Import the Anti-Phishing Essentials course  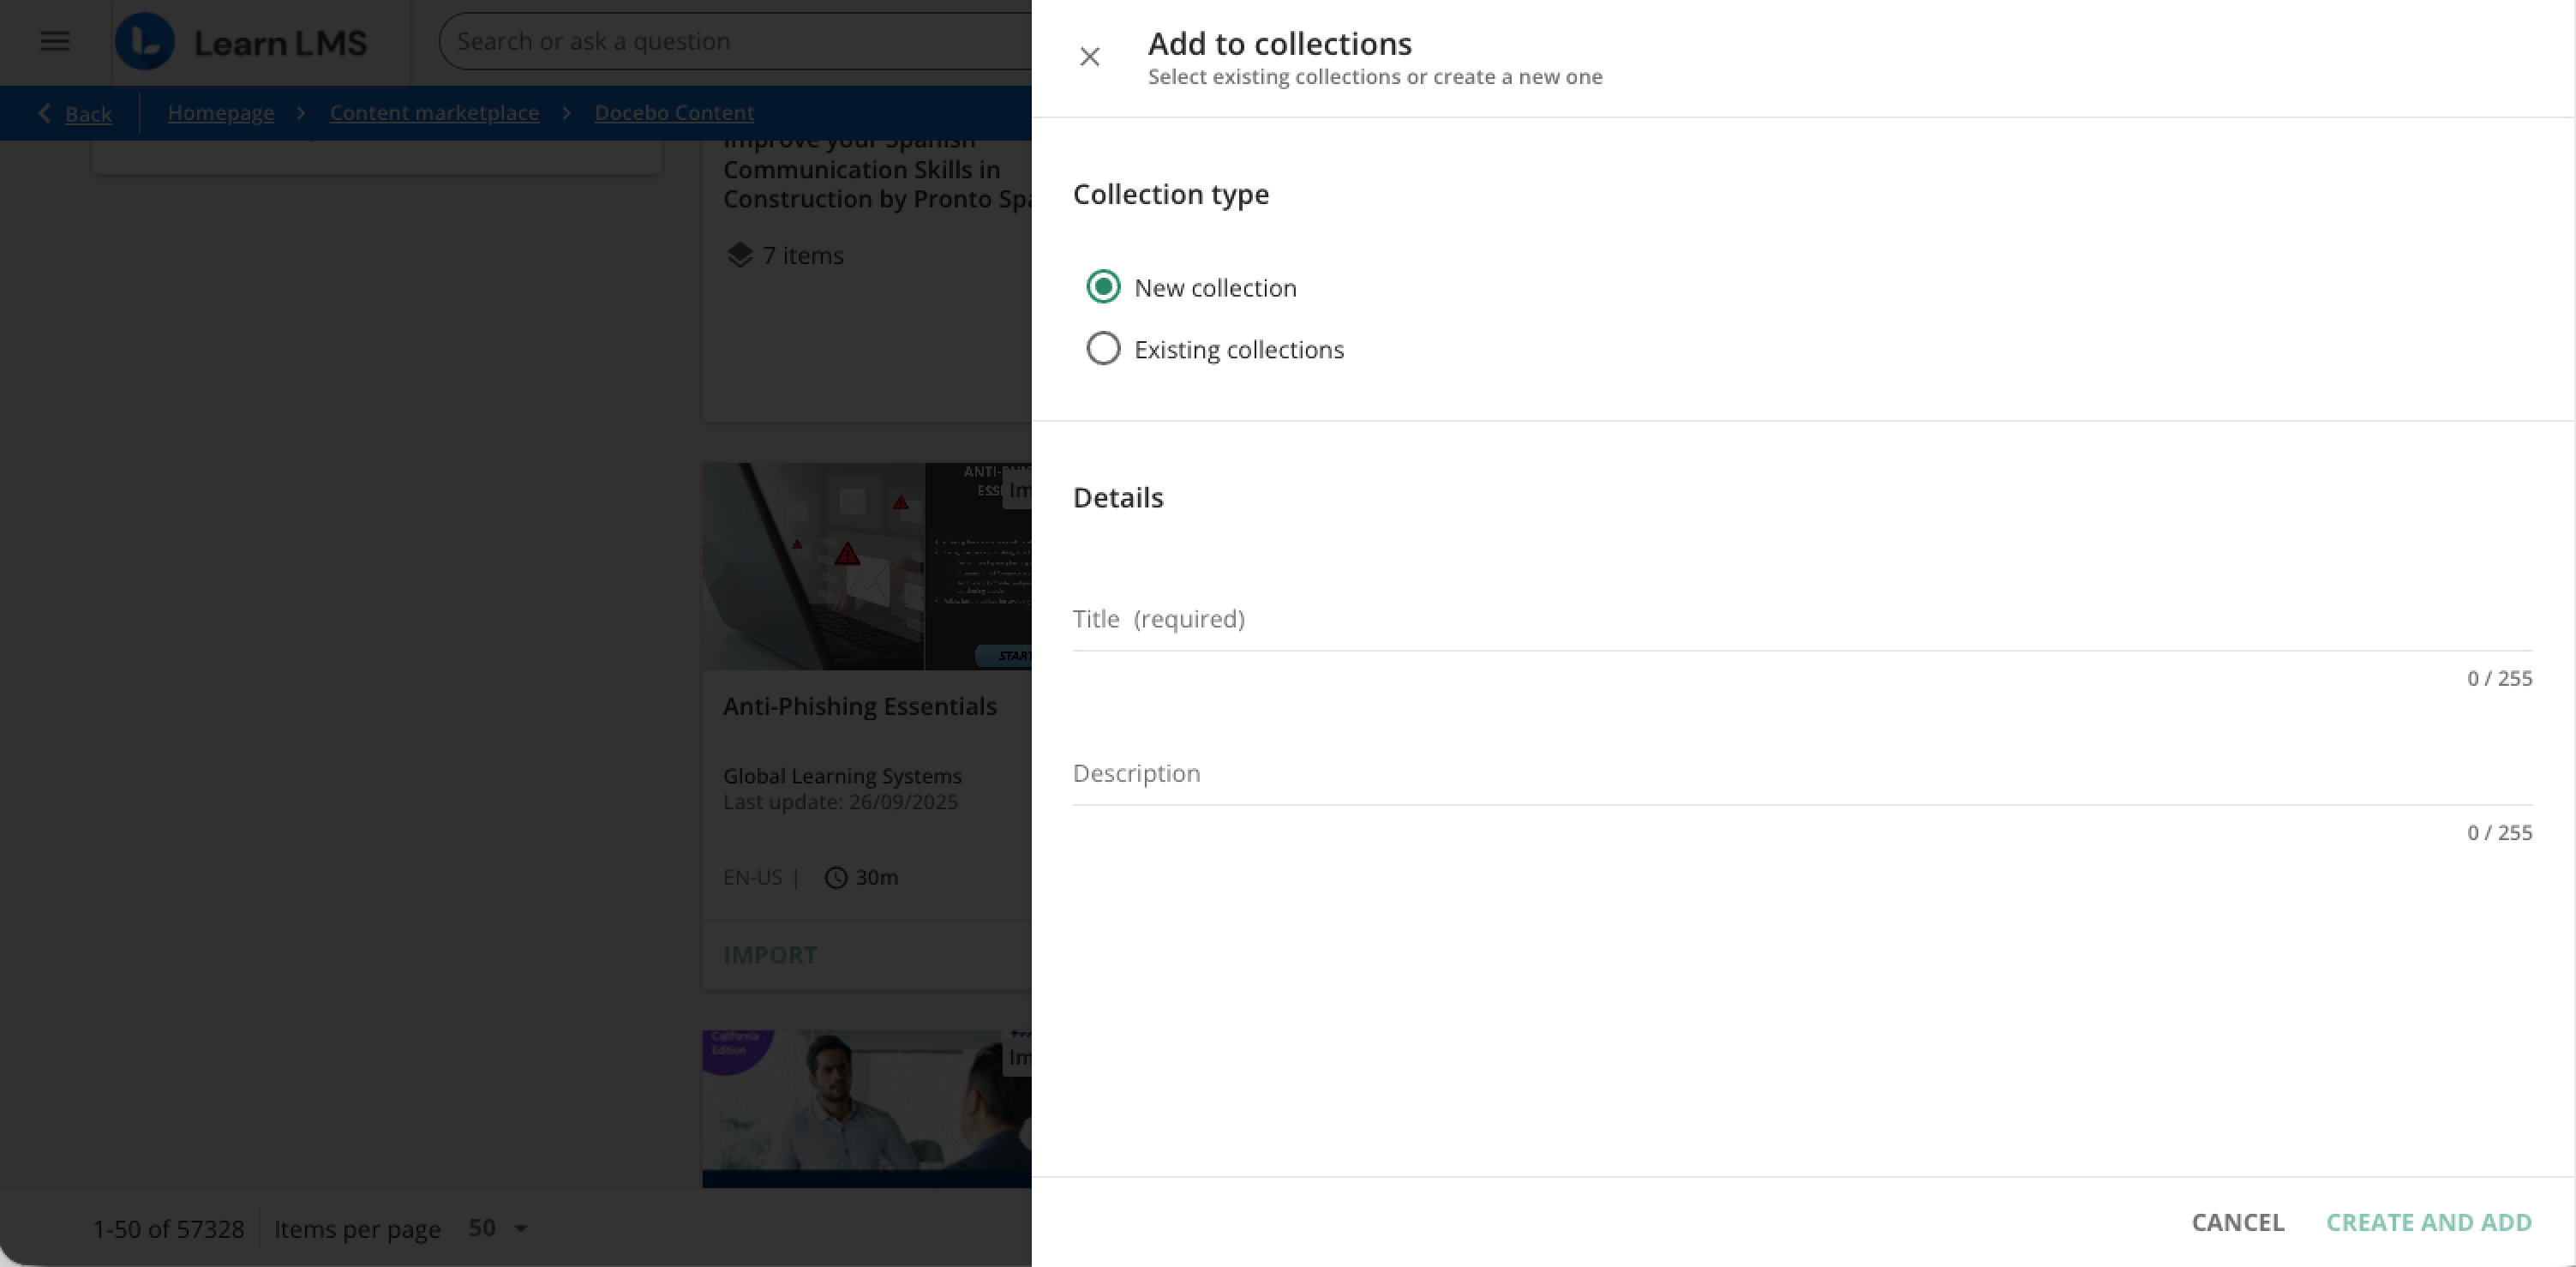coord(770,955)
